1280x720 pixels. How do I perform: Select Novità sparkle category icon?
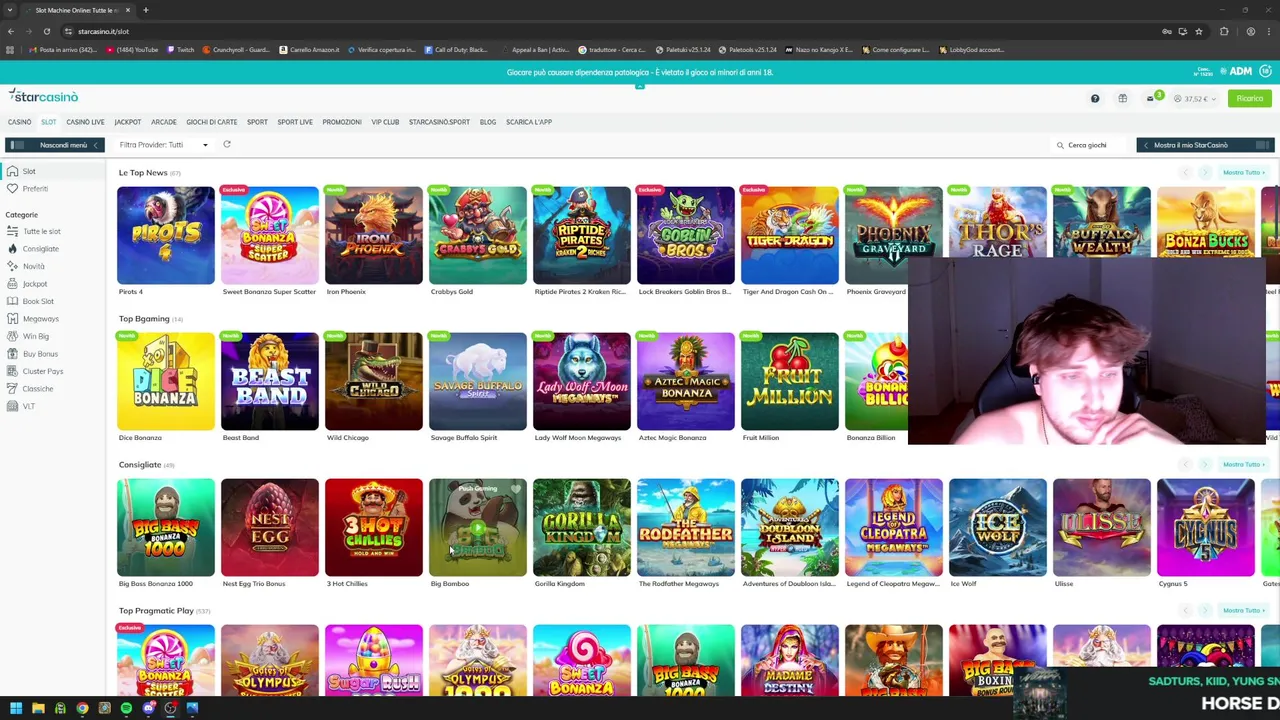(12, 266)
